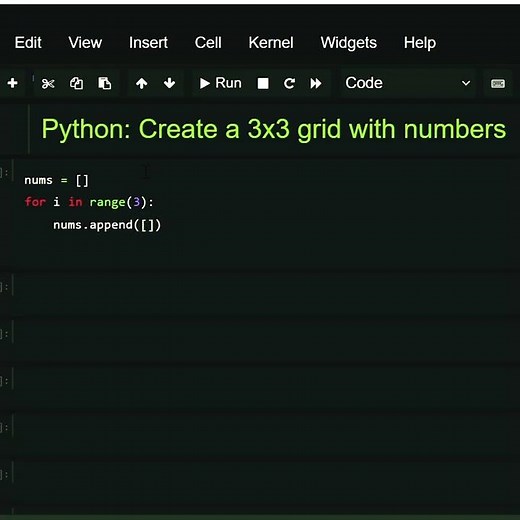The width and height of the screenshot is (520, 520).
Task: Click the Run button
Action: (221, 83)
